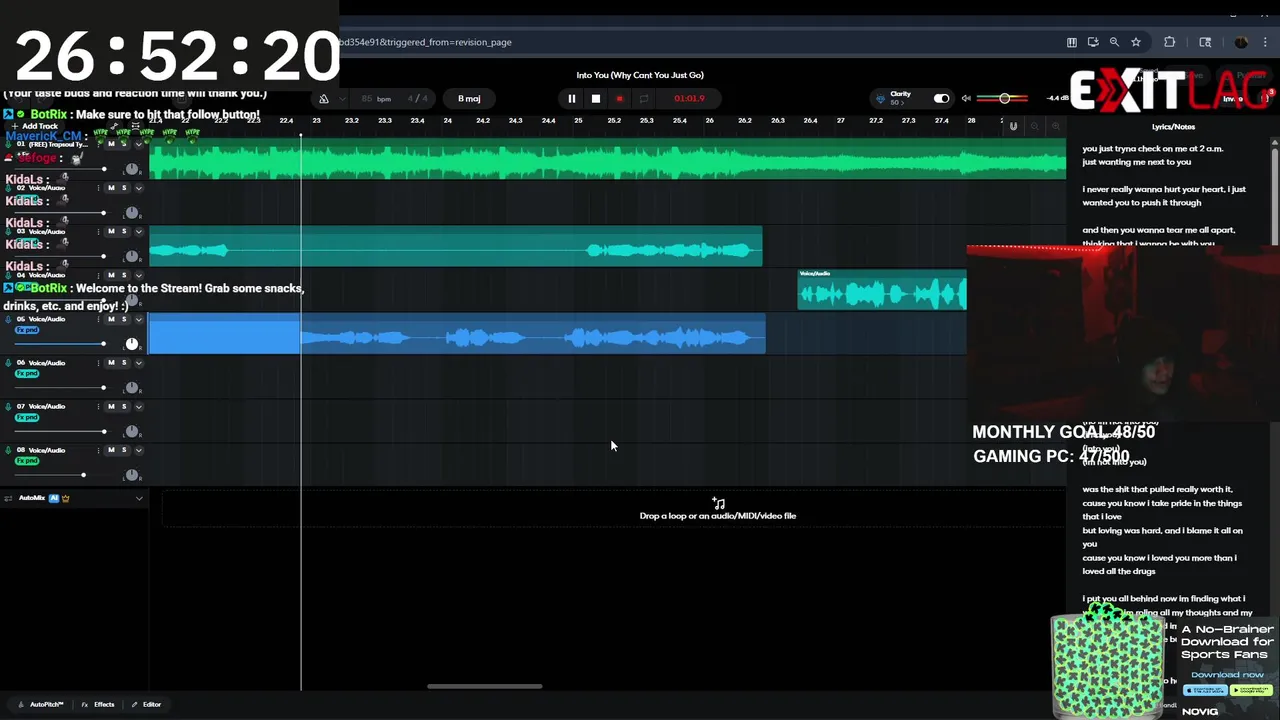The width and height of the screenshot is (1280, 720).
Task: Mute track 05 Voice/Audio
Action: [111, 319]
